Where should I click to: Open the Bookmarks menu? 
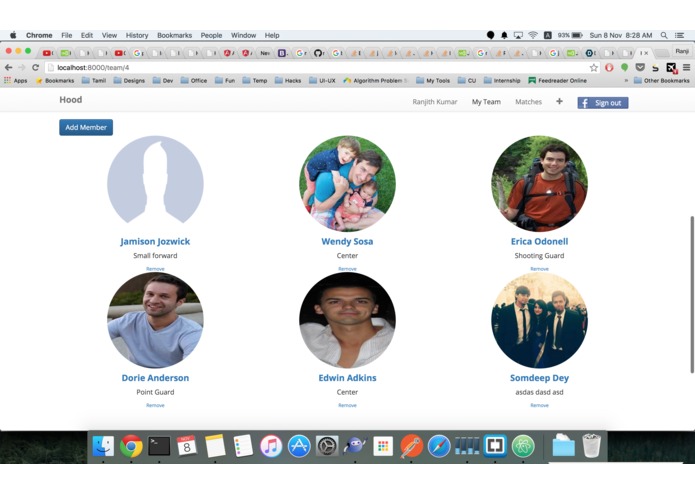174,35
